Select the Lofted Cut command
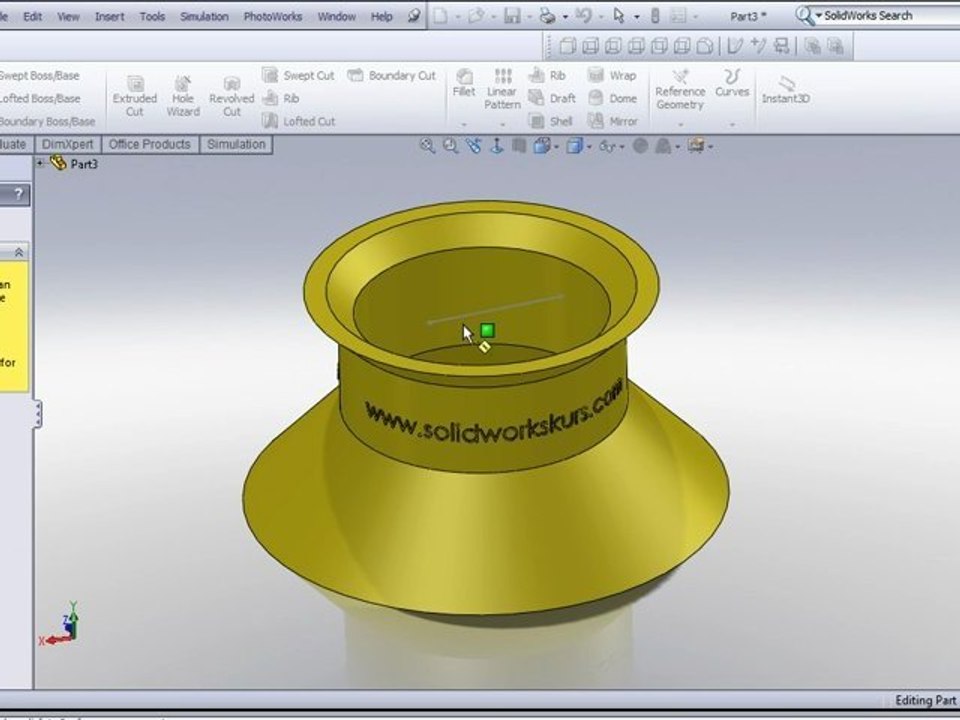This screenshot has height=720, width=960. (299, 121)
